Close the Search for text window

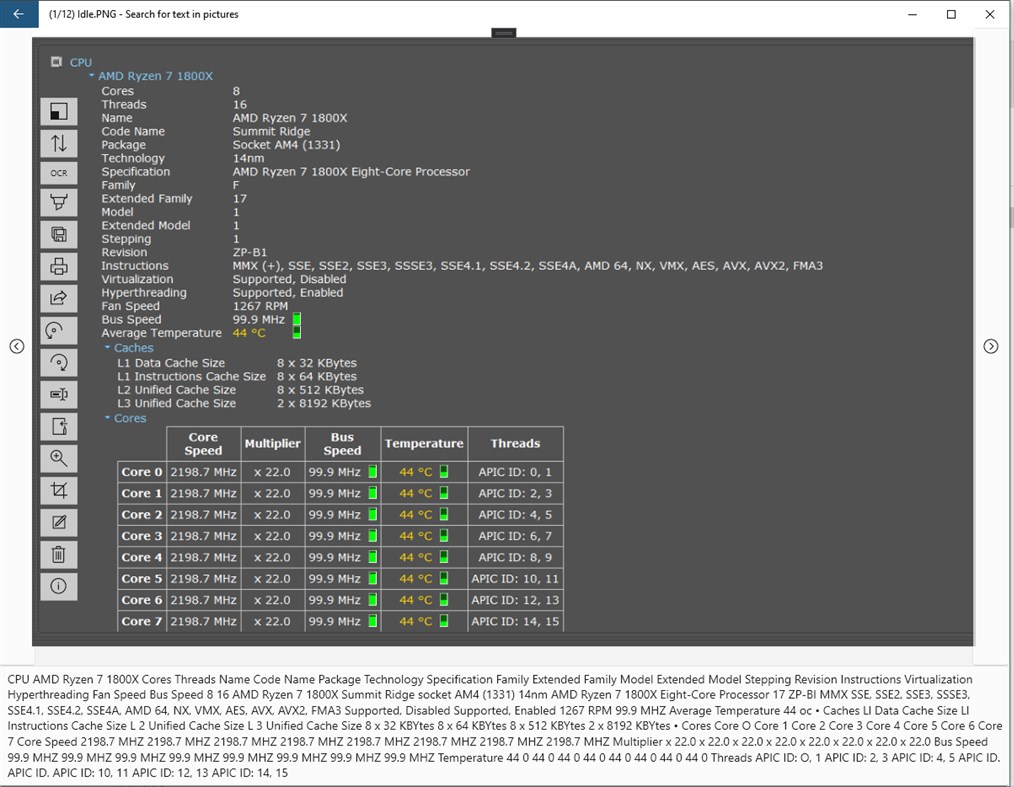tap(990, 14)
